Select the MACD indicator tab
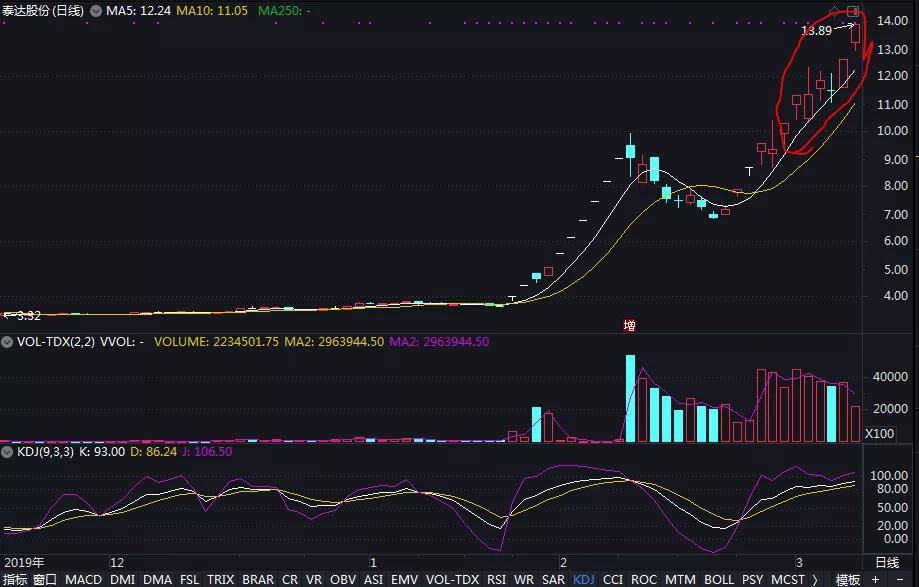Image resolution: width=919 pixels, height=587 pixels. pyautogui.click(x=84, y=579)
